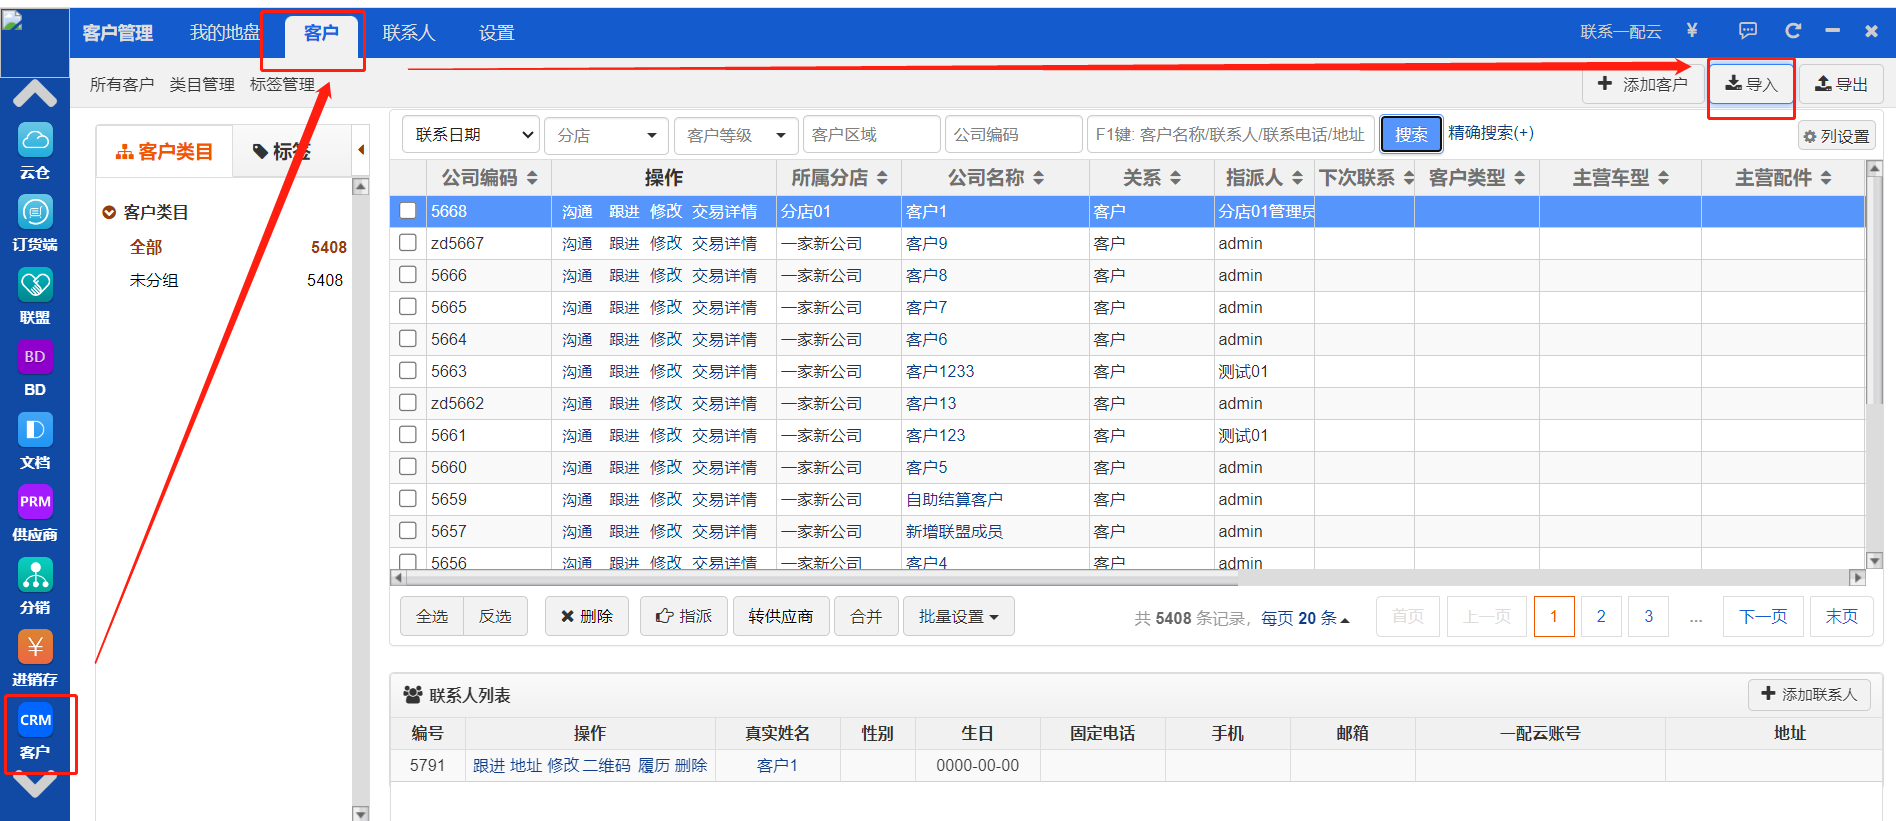Screen dimensions: 1896x821
Task: Click the 客户区域 input field
Action: 872,135
